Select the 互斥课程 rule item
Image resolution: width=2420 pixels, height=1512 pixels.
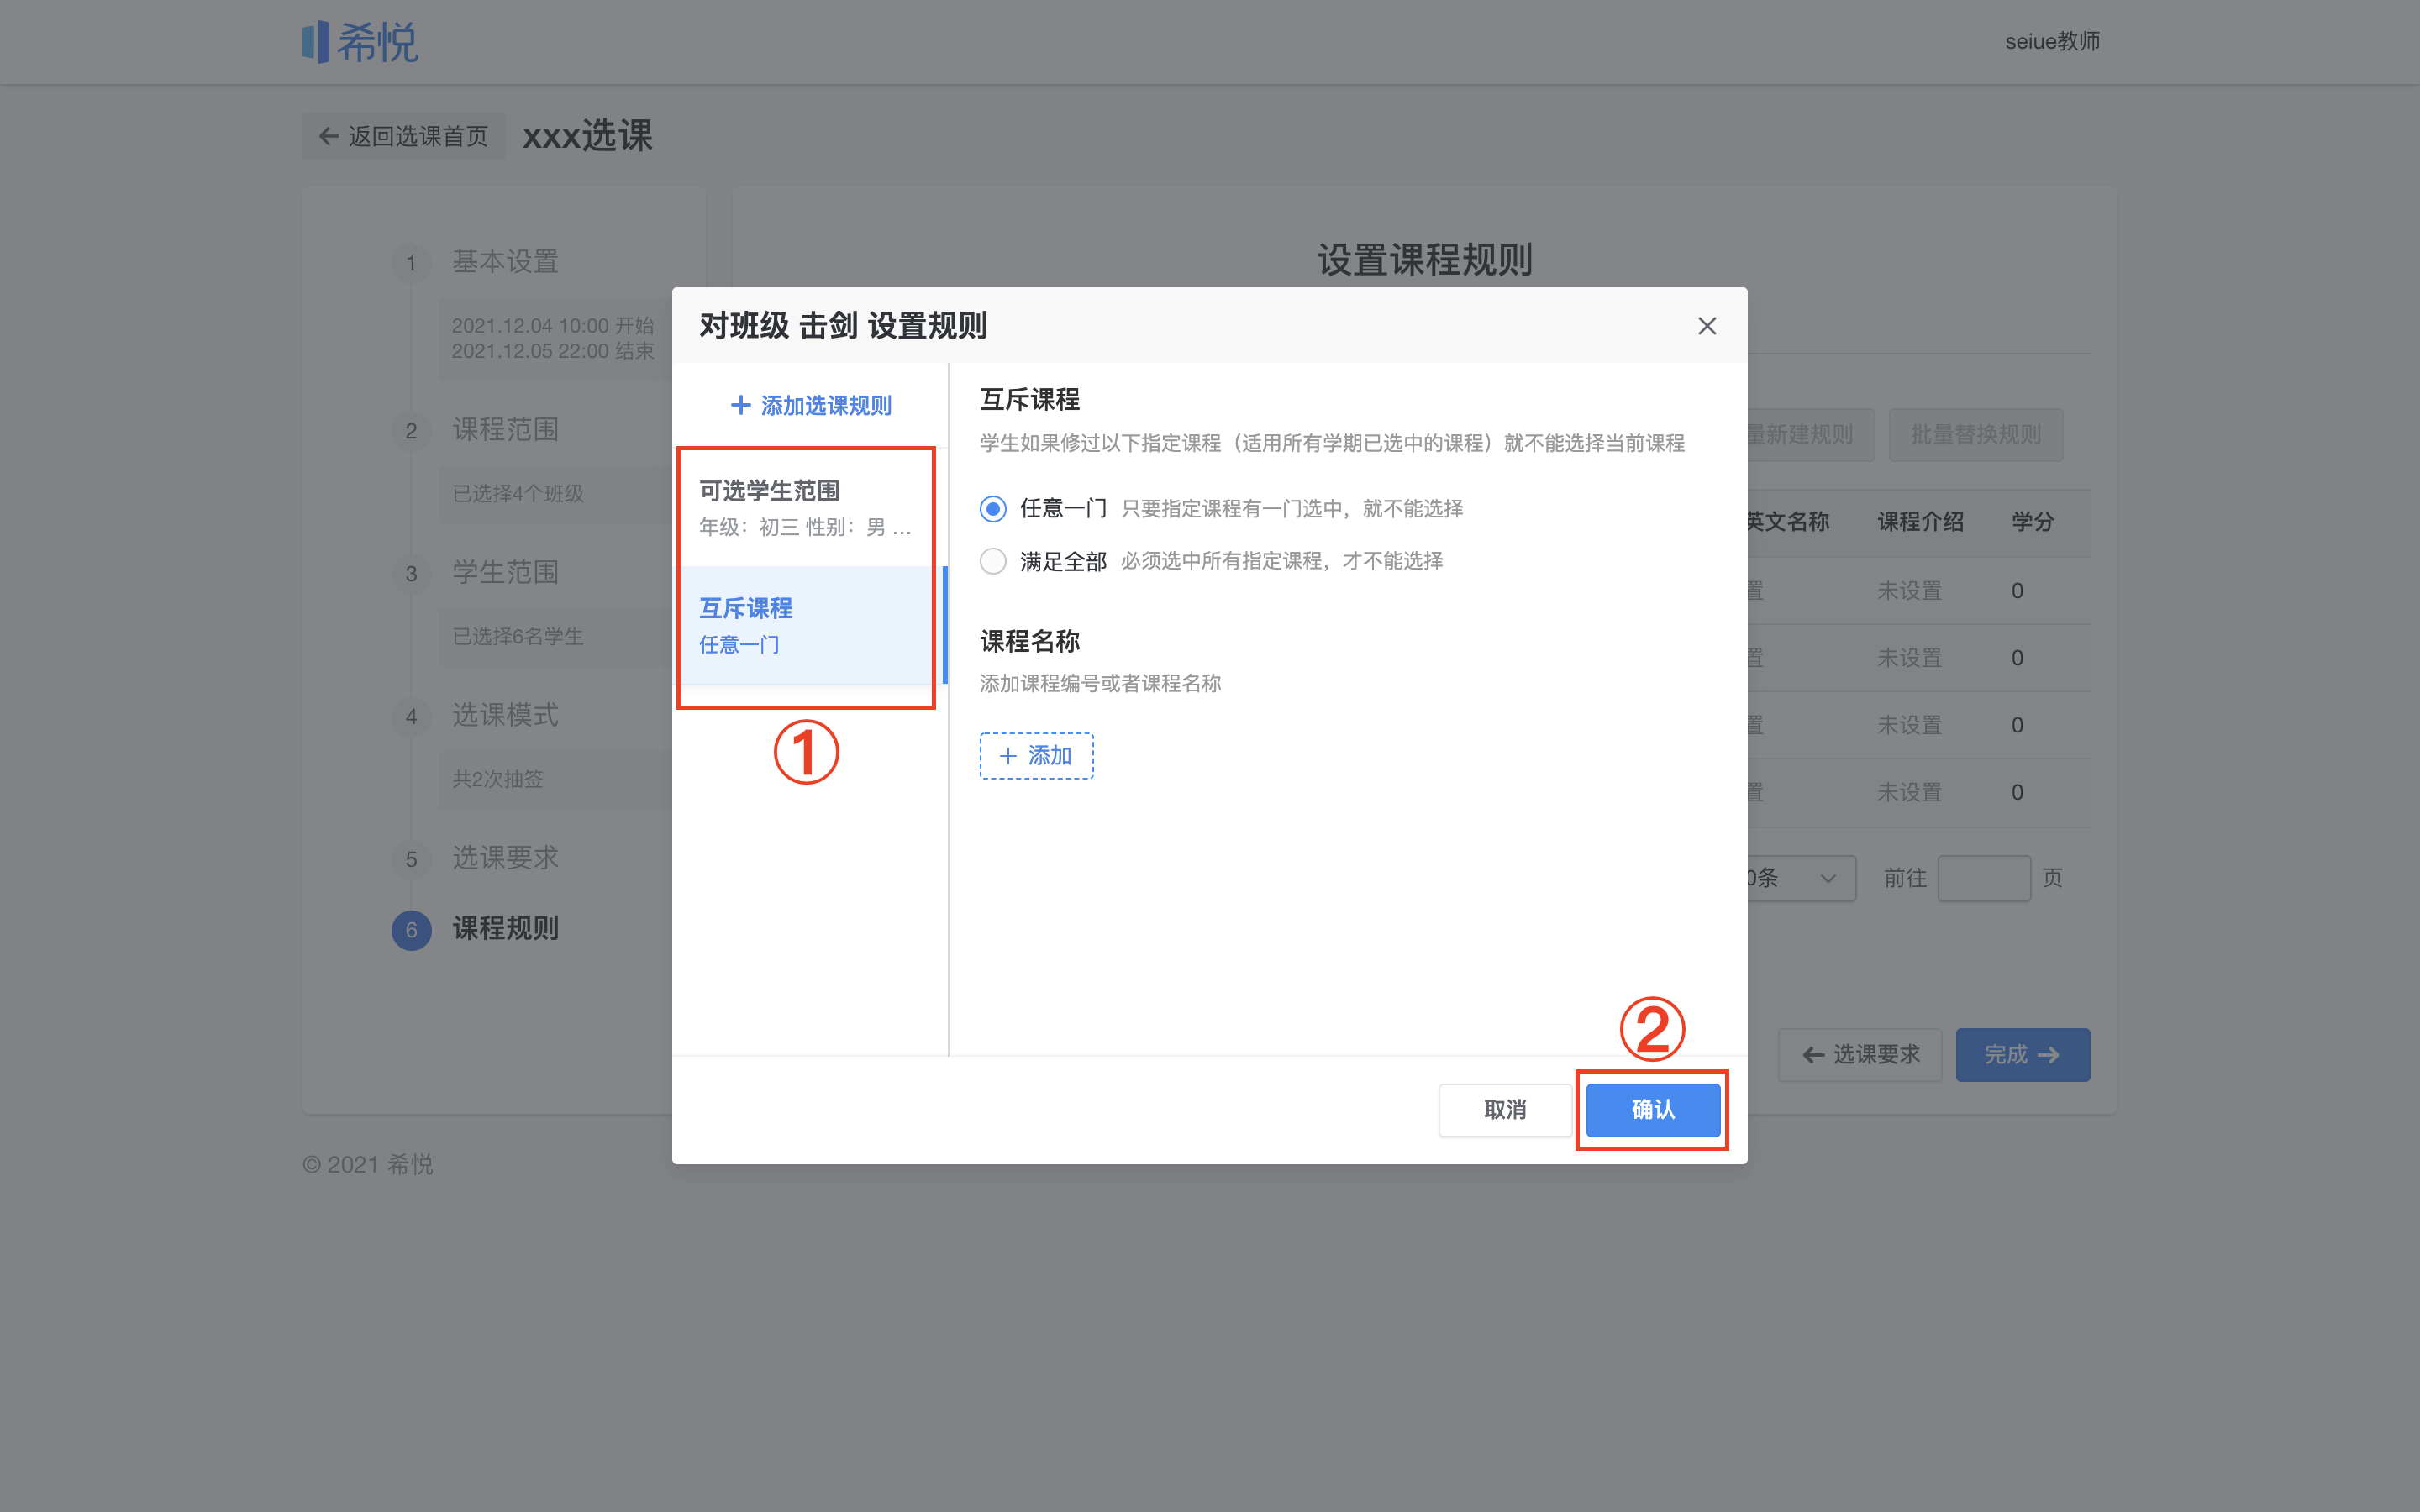[808, 625]
